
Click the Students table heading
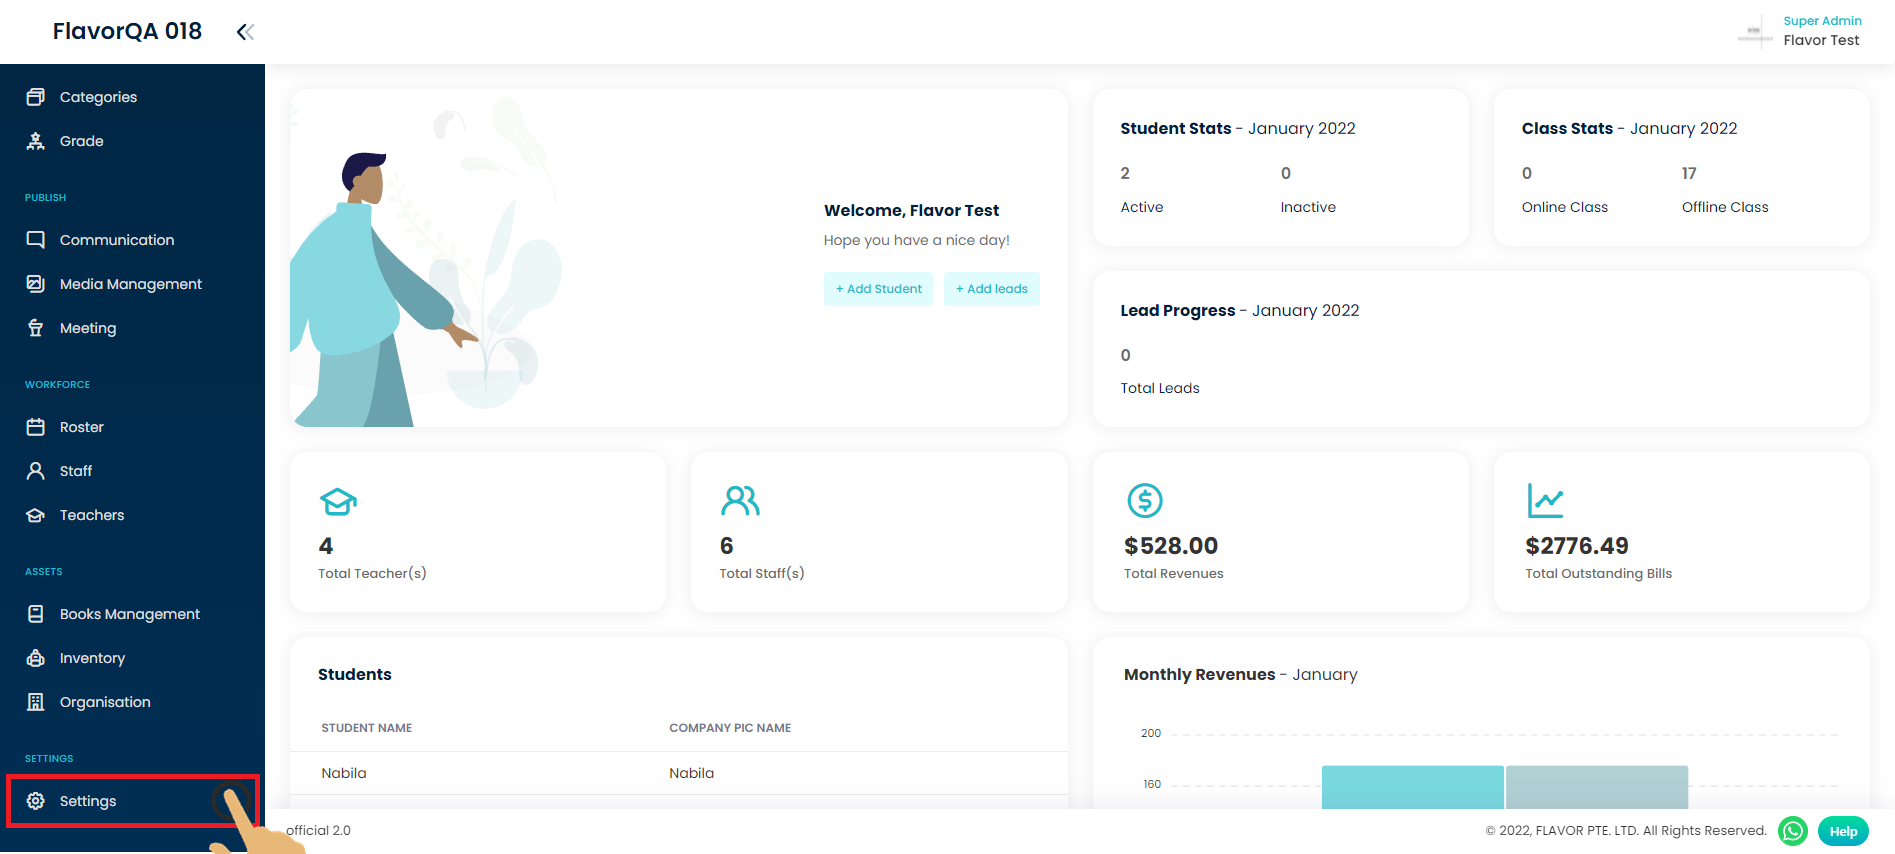click(355, 674)
